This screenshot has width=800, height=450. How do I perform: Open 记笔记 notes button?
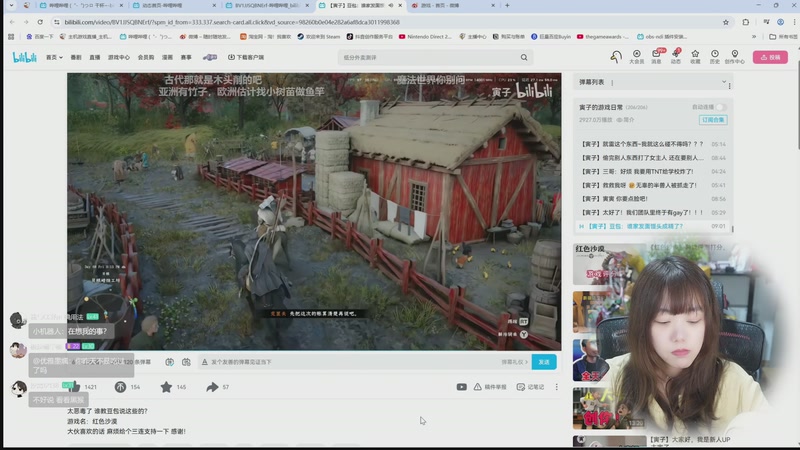[530, 387]
